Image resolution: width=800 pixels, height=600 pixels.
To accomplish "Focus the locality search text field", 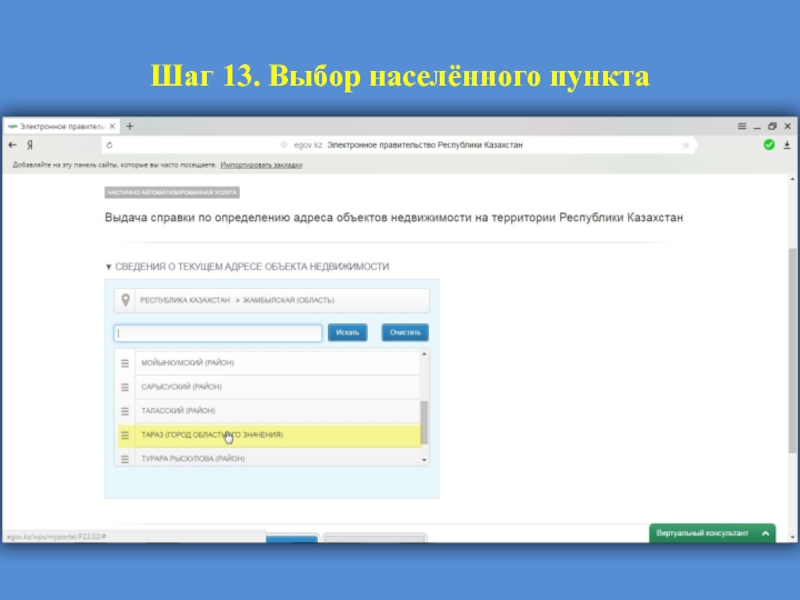I will (218, 333).
